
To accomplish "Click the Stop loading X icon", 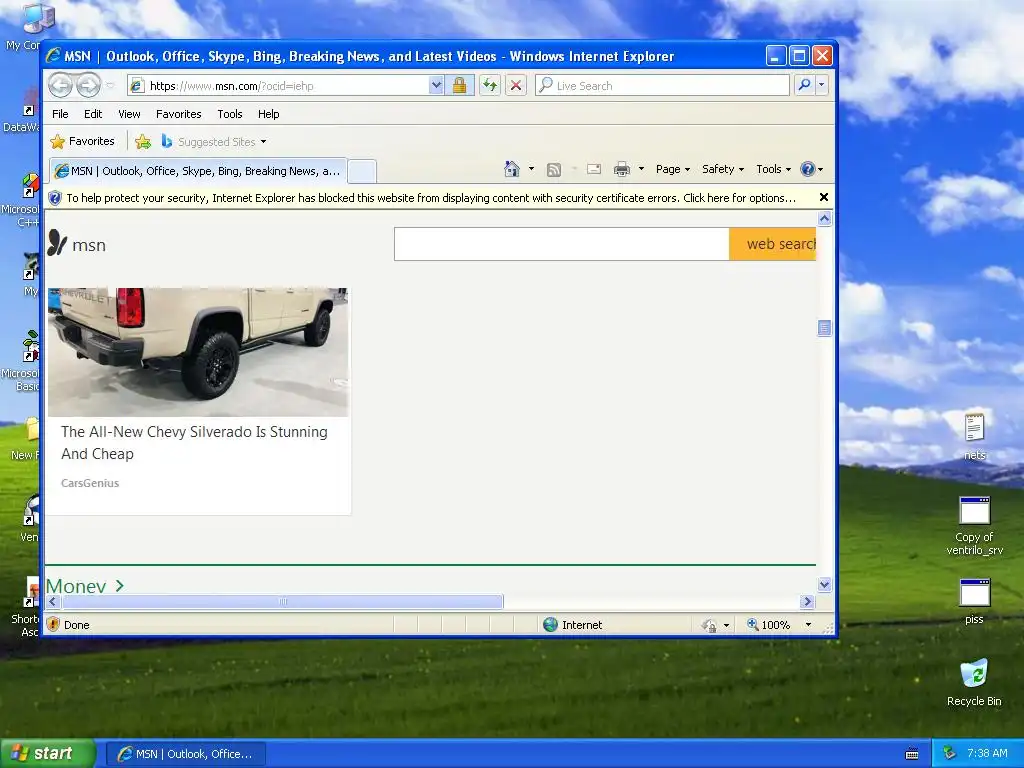I will (x=516, y=86).
